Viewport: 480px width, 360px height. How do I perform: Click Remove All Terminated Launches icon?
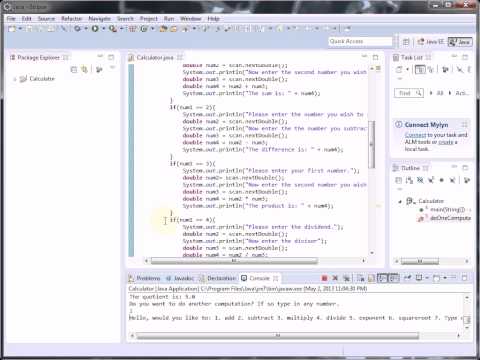point(347,278)
